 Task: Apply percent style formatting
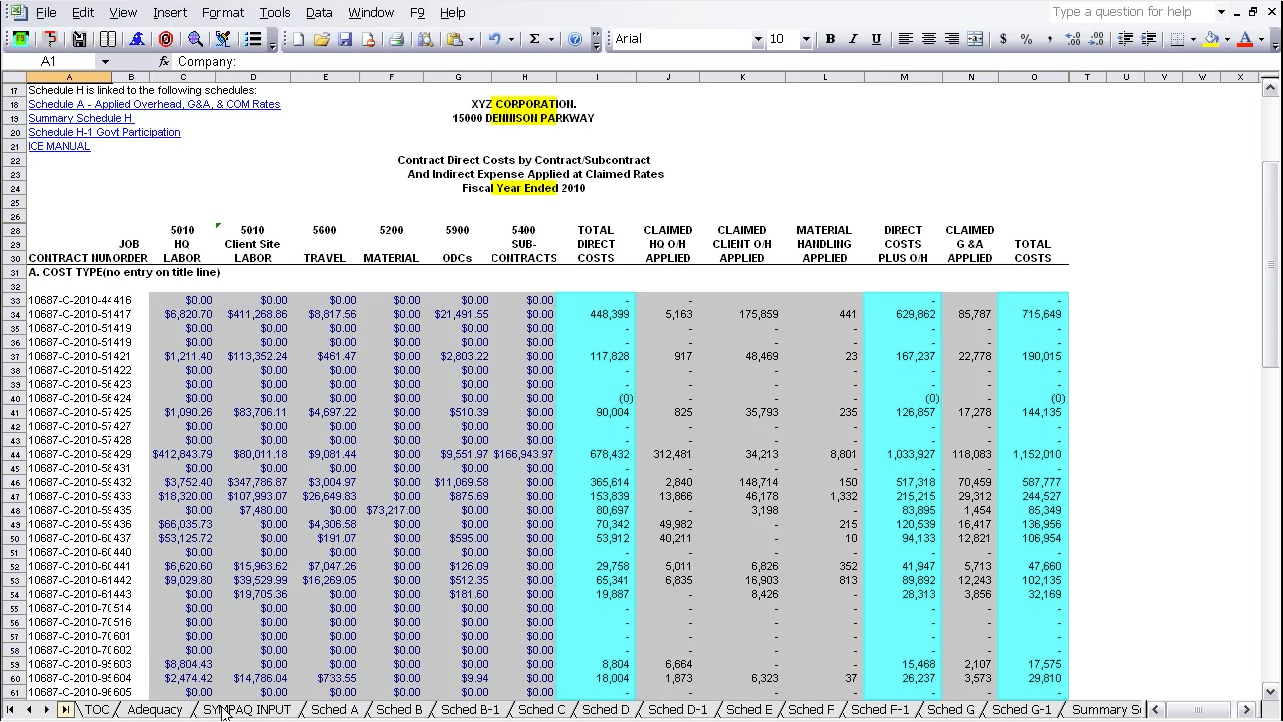click(x=1026, y=39)
